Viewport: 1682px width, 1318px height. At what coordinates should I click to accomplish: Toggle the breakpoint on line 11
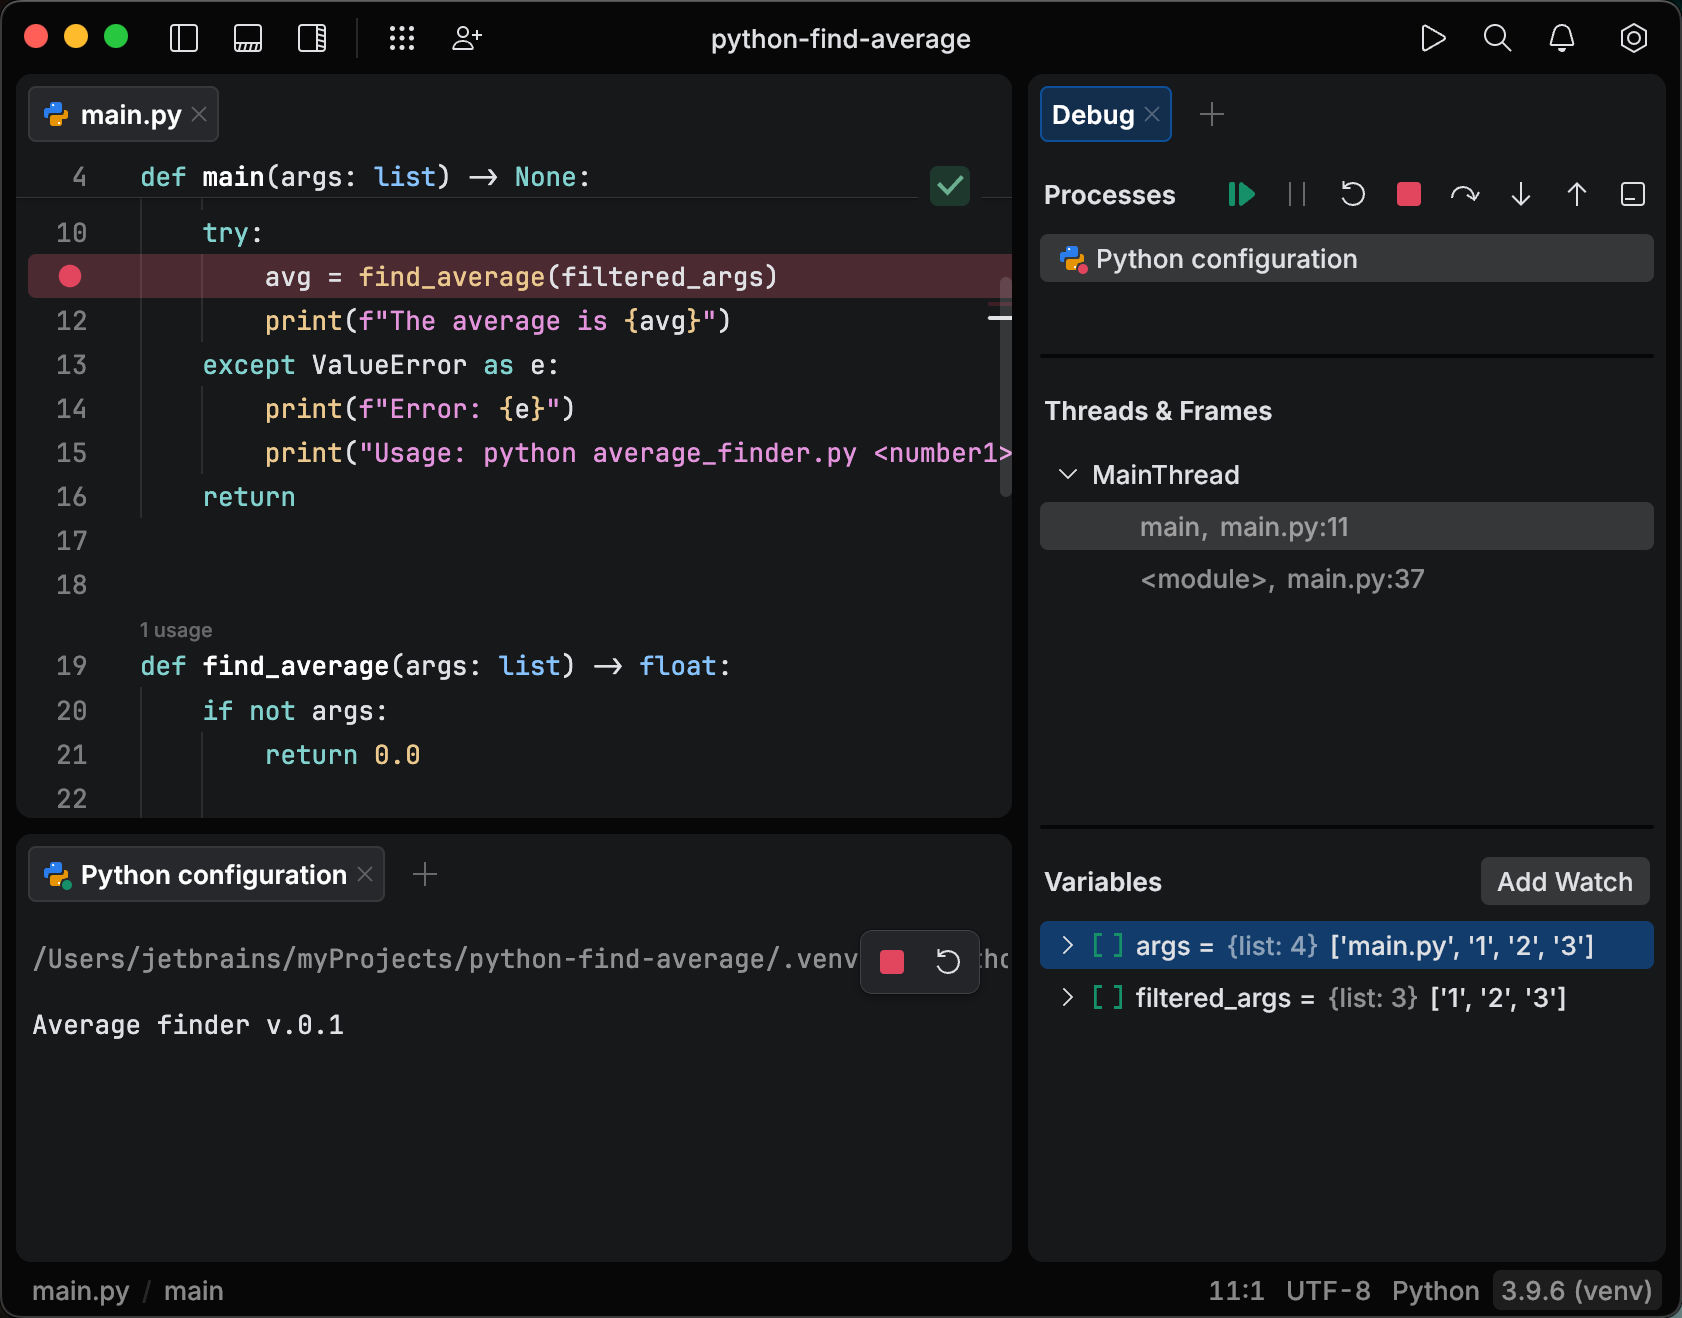[69, 276]
